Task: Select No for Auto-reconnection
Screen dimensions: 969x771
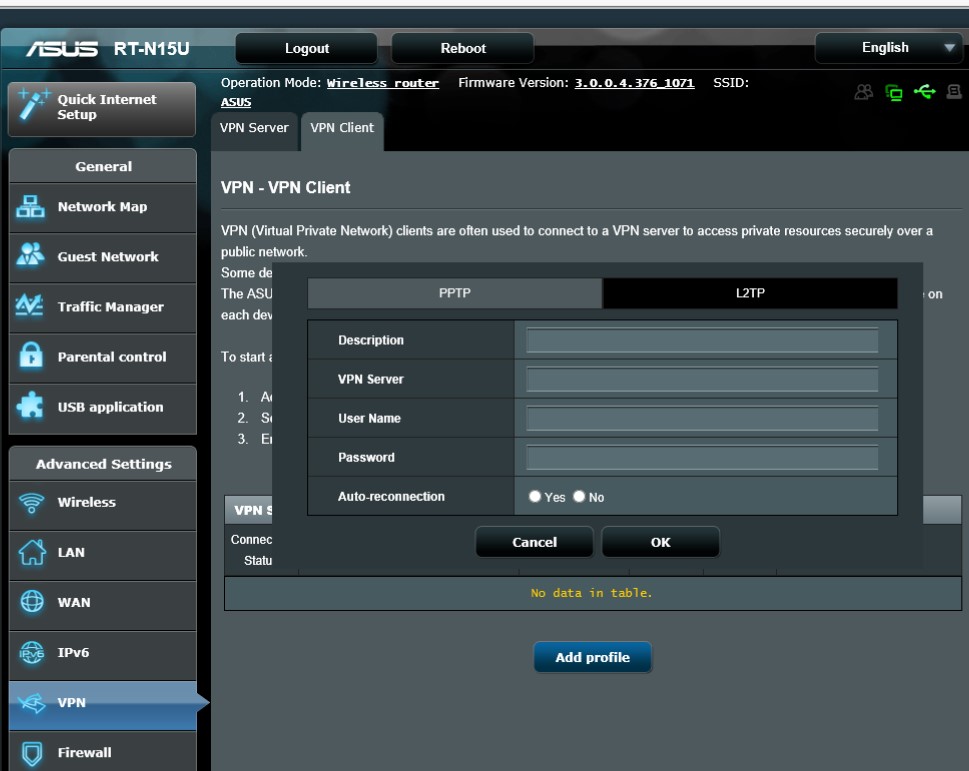Action: tap(579, 497)
